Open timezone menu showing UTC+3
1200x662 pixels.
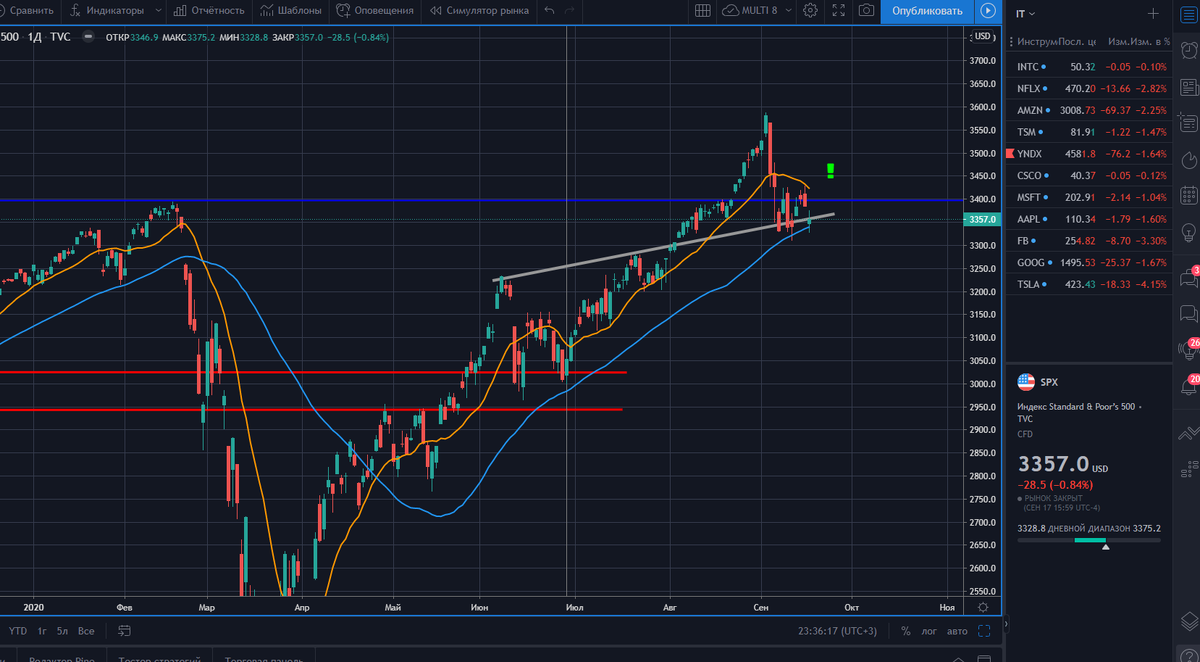[x=839, y=631]
